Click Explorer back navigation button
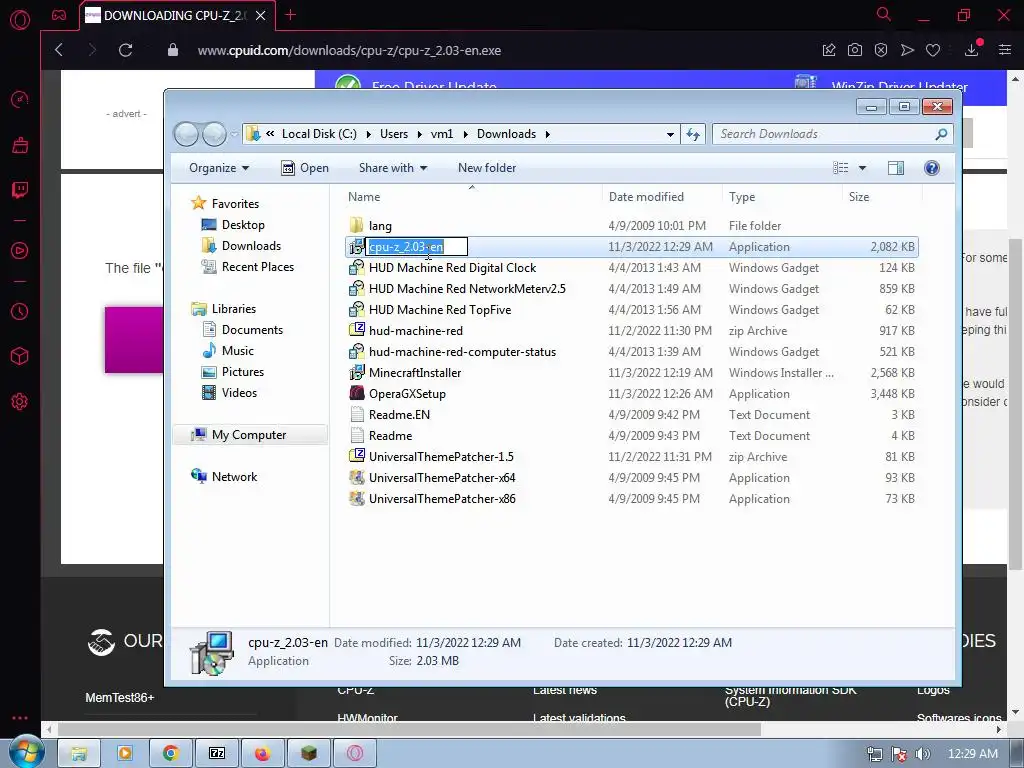Viewport: 1024px width, 768px height. point(187,134)
